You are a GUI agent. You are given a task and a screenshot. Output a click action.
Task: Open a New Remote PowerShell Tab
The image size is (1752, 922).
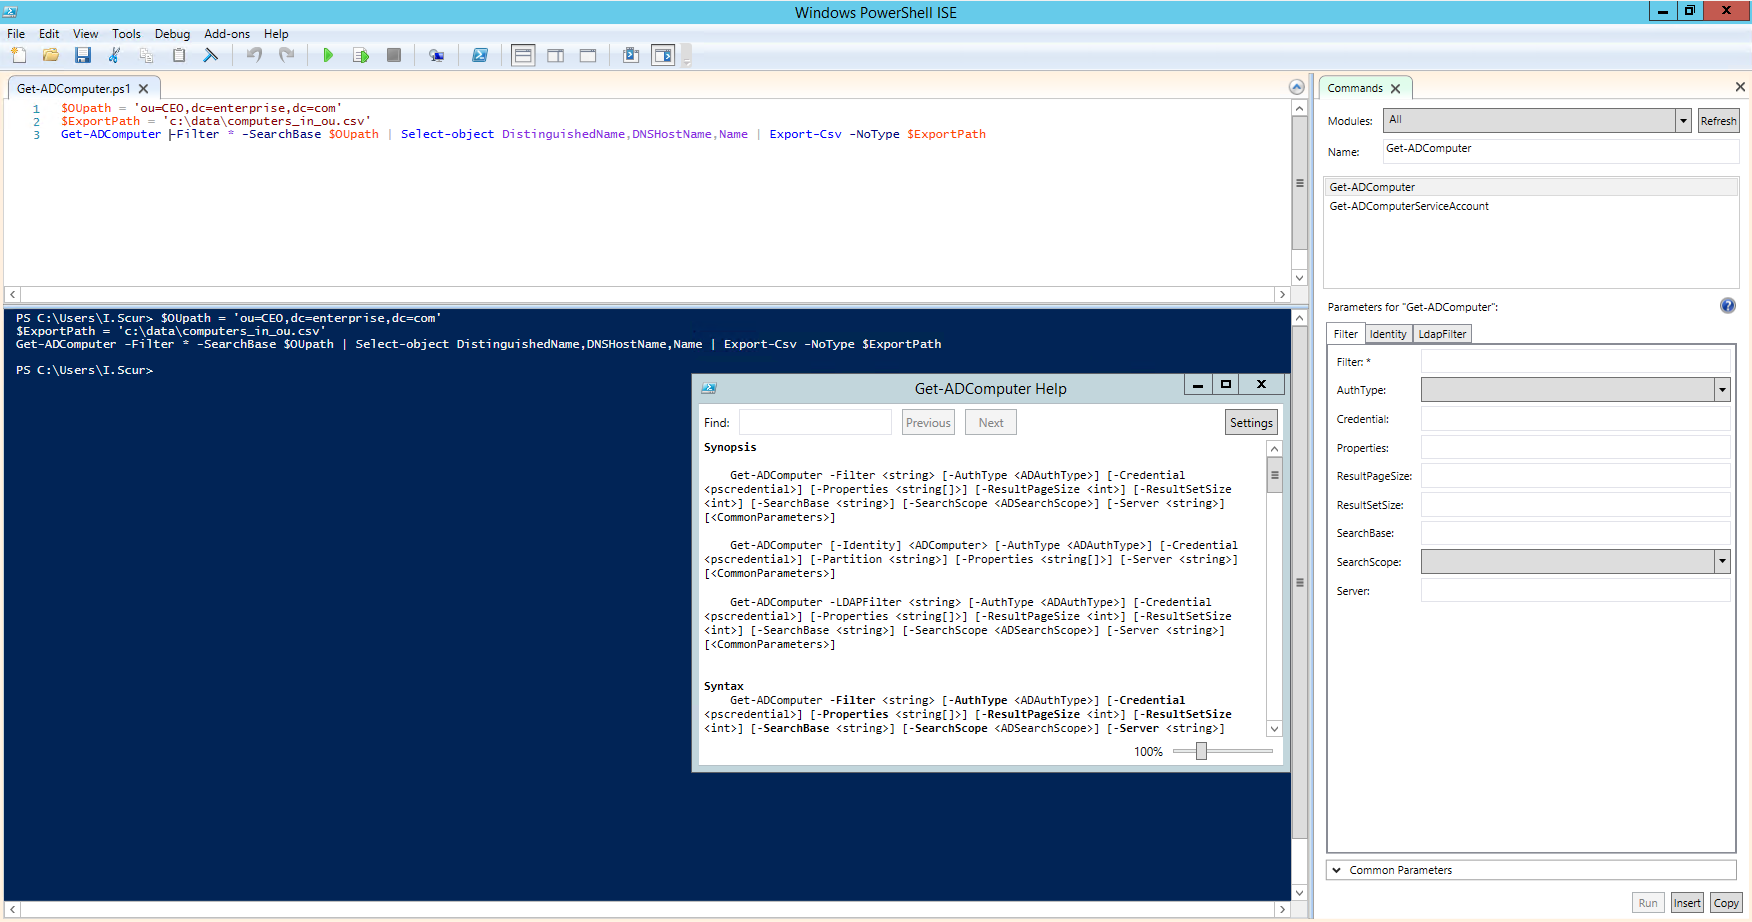437,55
